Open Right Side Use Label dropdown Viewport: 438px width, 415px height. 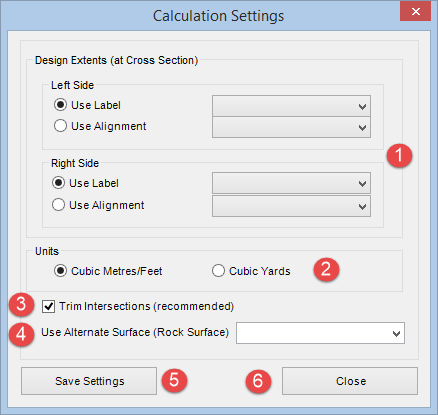pos(291,183)
